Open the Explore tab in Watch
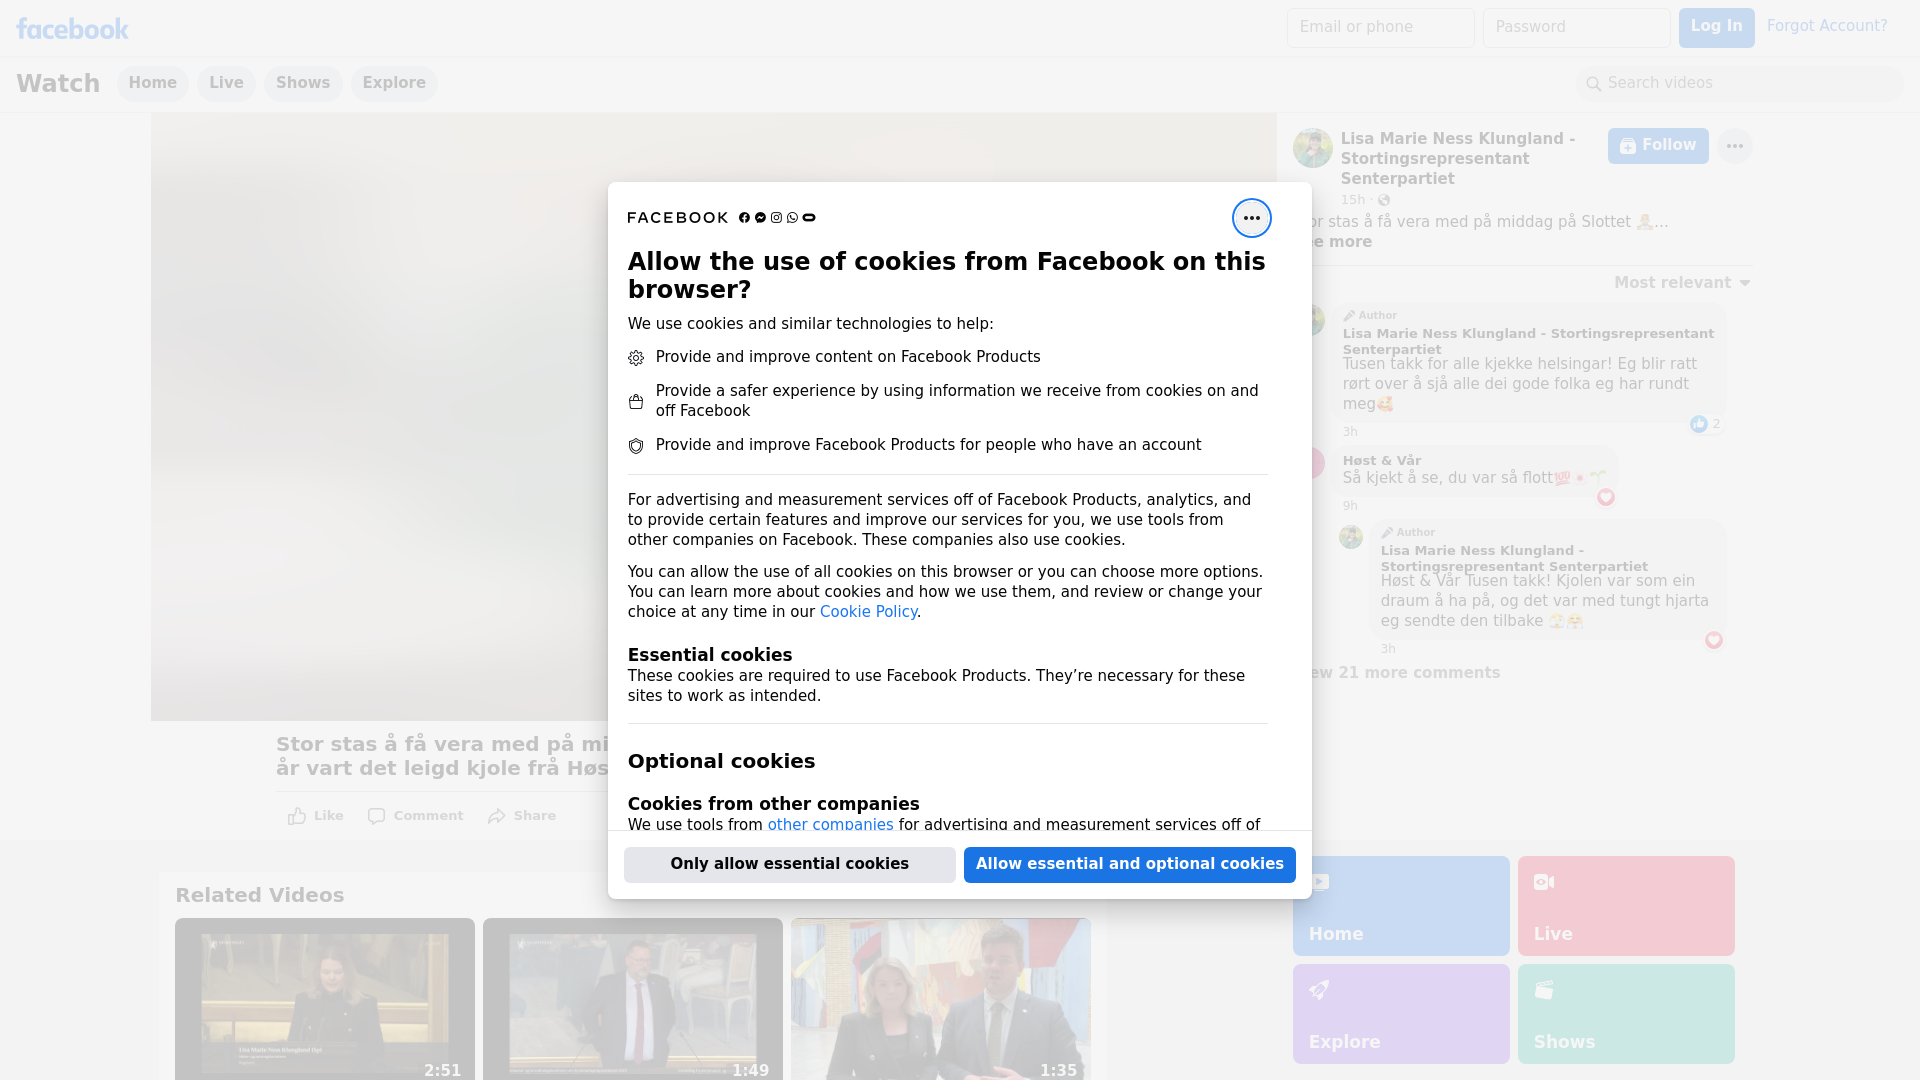 394,84
